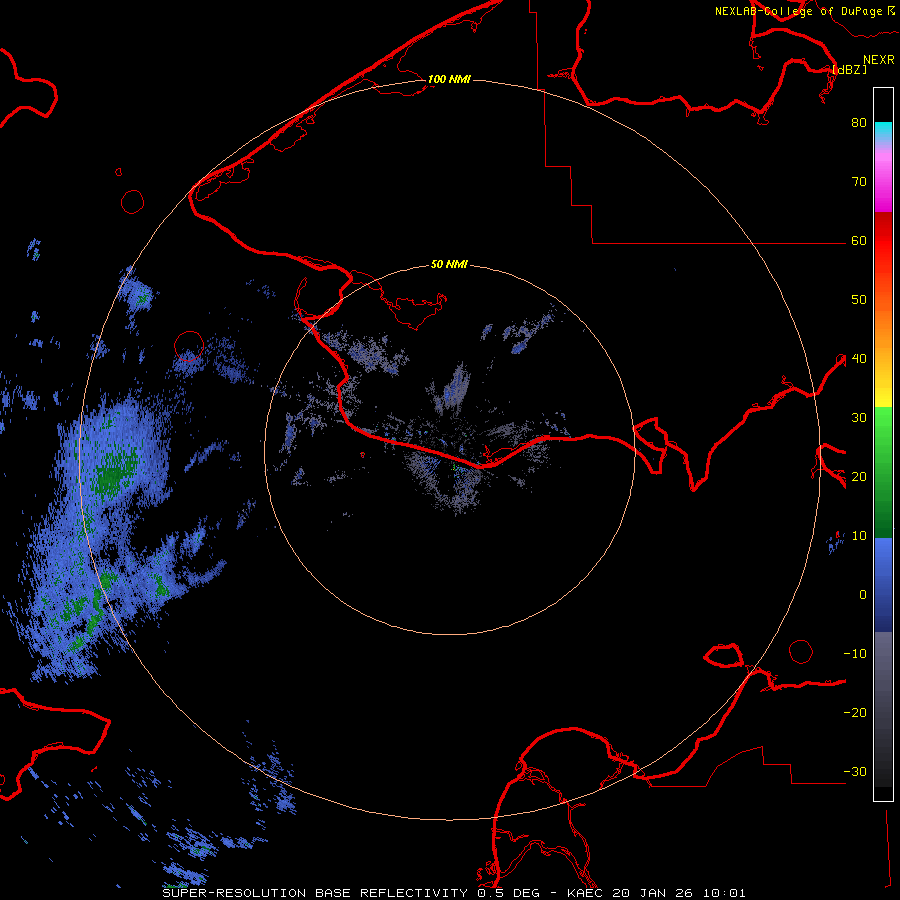Screen dimensions: 900x900
Task: Click the KAEC station identifier in the caption
Action: 586,893
